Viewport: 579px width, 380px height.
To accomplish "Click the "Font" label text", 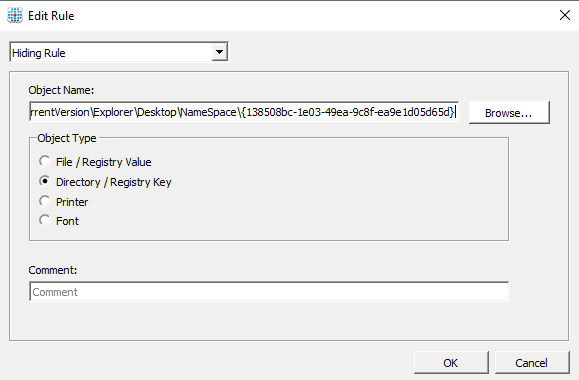I will point(67,221).
